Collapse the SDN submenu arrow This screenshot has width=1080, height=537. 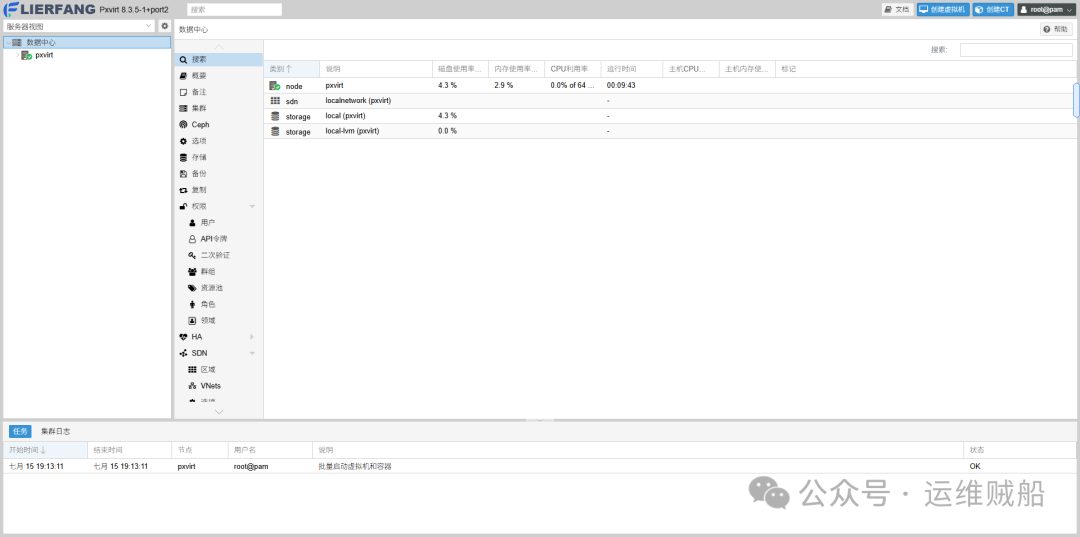pyautogui.click(x=252, y=353)
